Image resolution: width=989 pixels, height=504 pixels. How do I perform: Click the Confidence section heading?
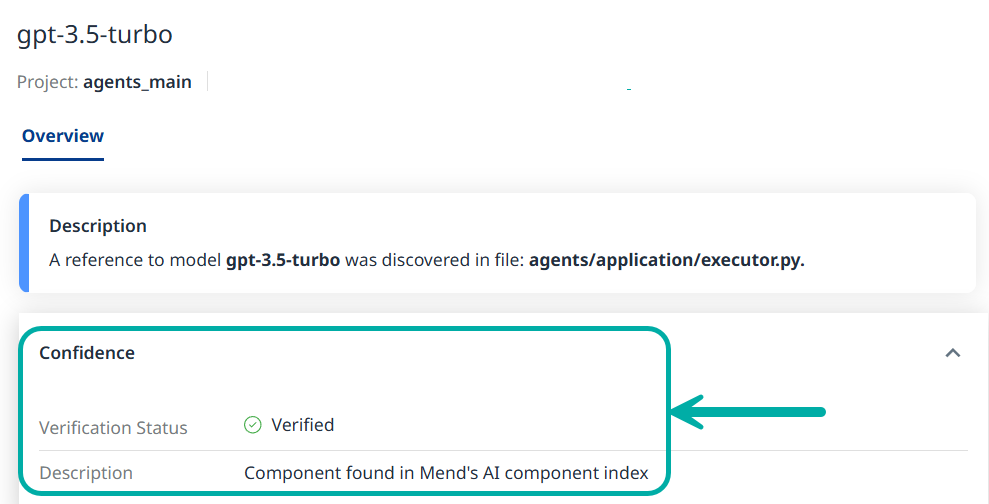[87, 353]
